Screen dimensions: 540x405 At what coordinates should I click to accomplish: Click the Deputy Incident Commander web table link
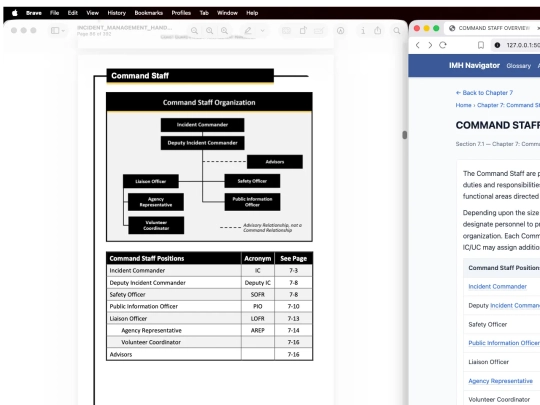515,305
